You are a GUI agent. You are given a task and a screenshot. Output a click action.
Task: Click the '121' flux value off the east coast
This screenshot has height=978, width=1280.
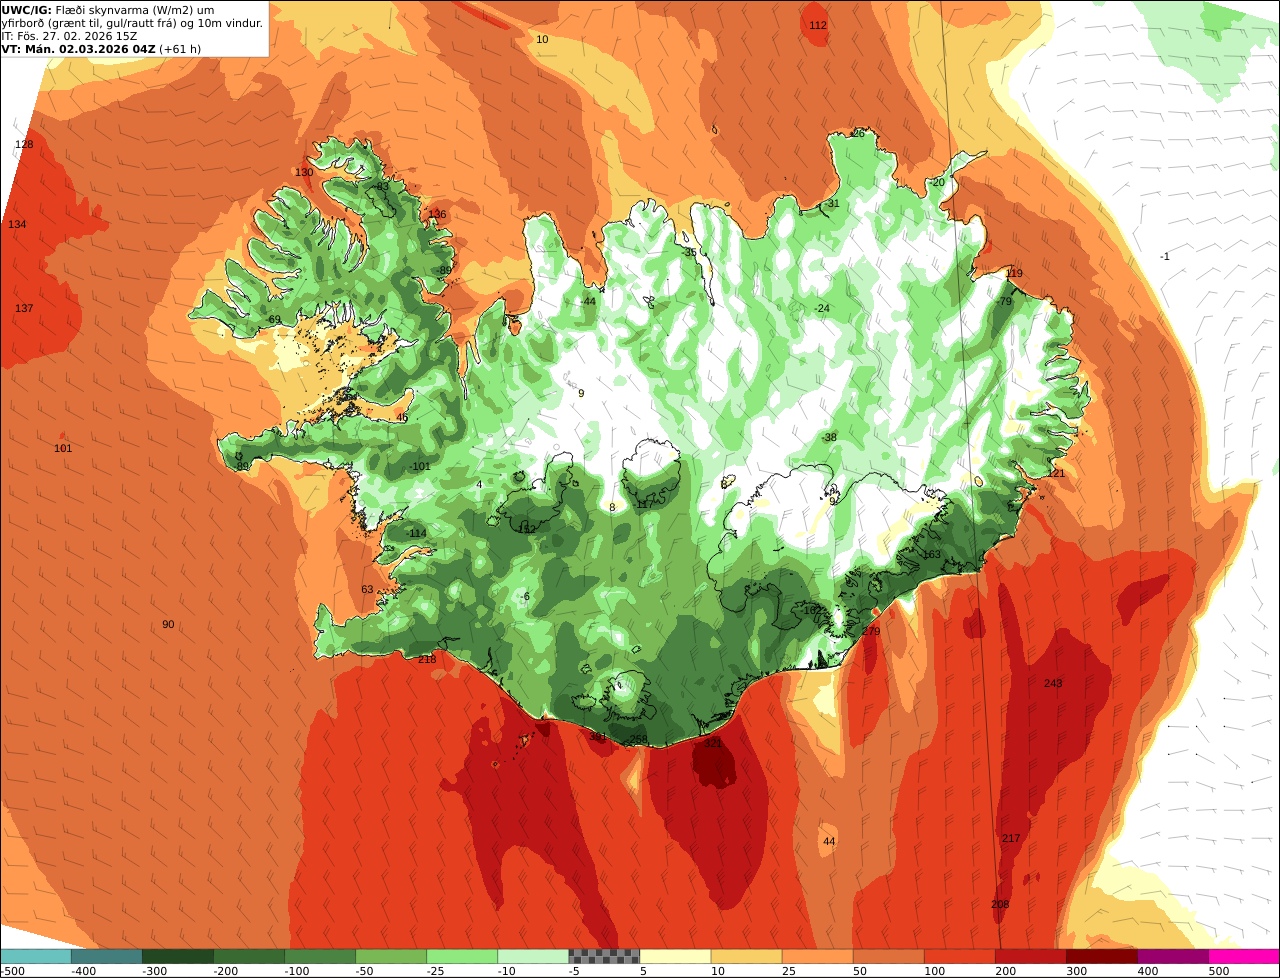pyautogui.click(x=1056, y=473)
